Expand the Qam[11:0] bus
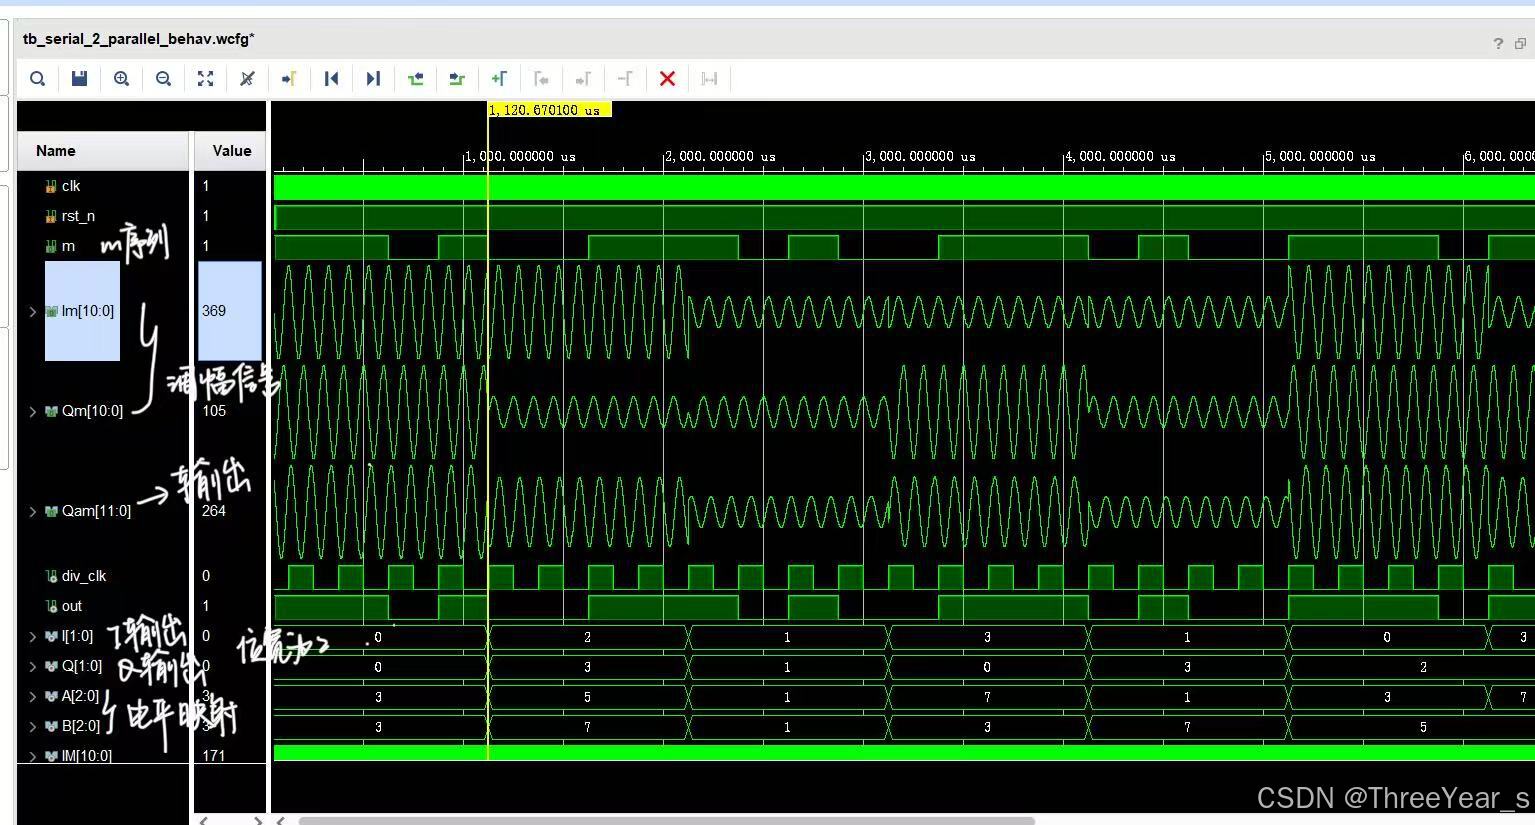 (x=32, y=511)
